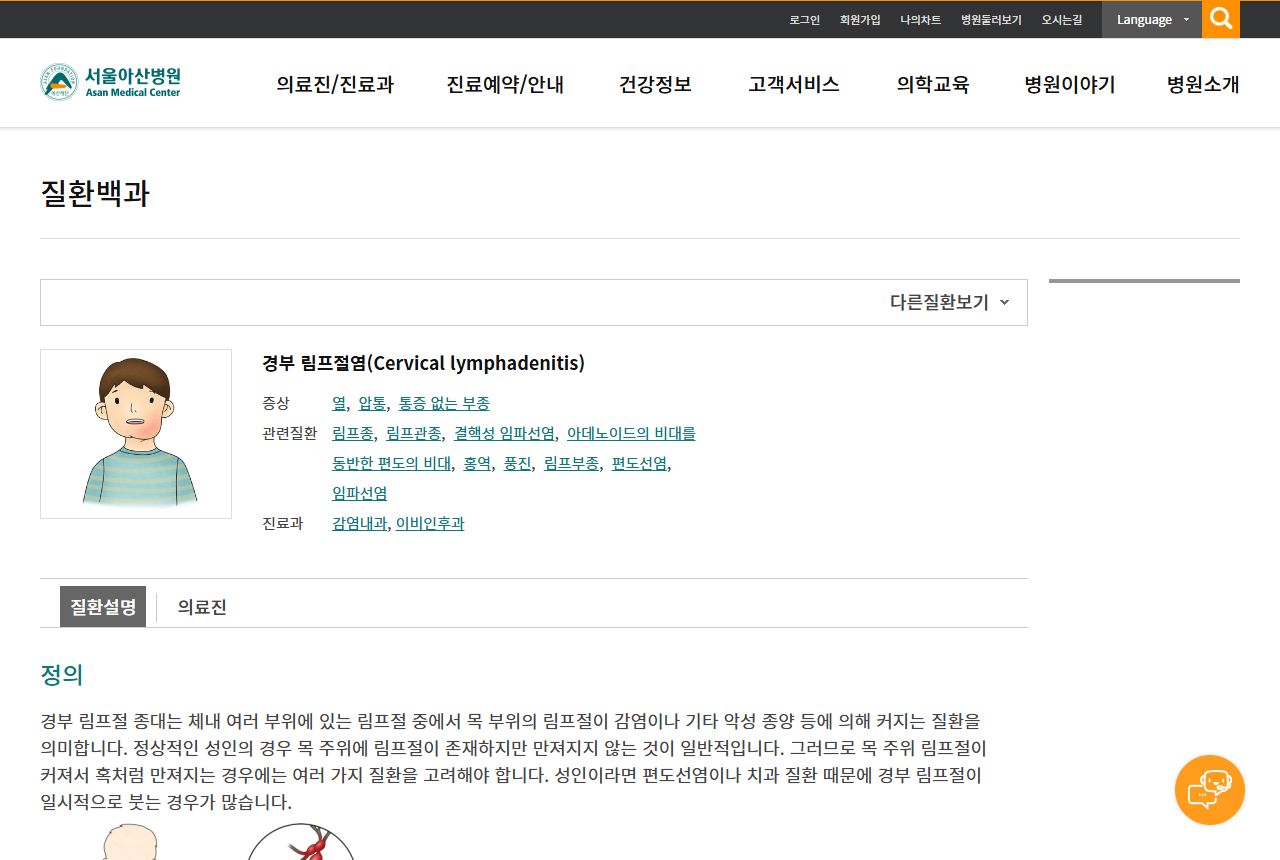Click the 통증 없는 부종 symptom link
1280x860 pixels.
(444, 403)
